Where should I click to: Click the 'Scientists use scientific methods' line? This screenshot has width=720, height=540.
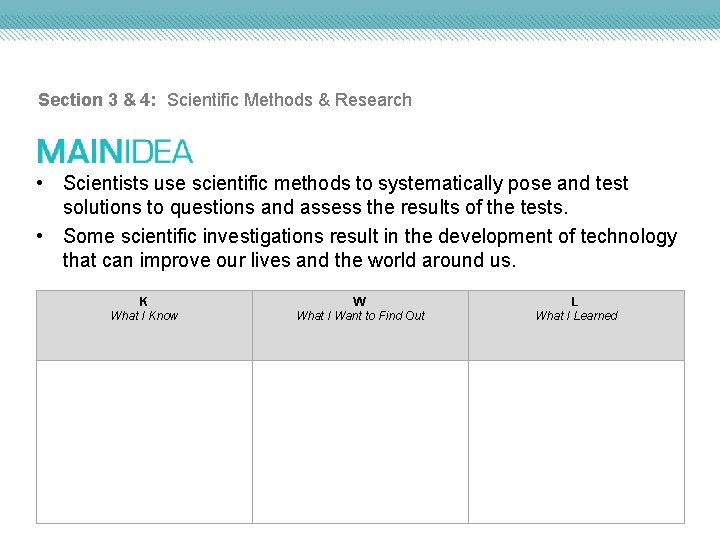point(346,184)
